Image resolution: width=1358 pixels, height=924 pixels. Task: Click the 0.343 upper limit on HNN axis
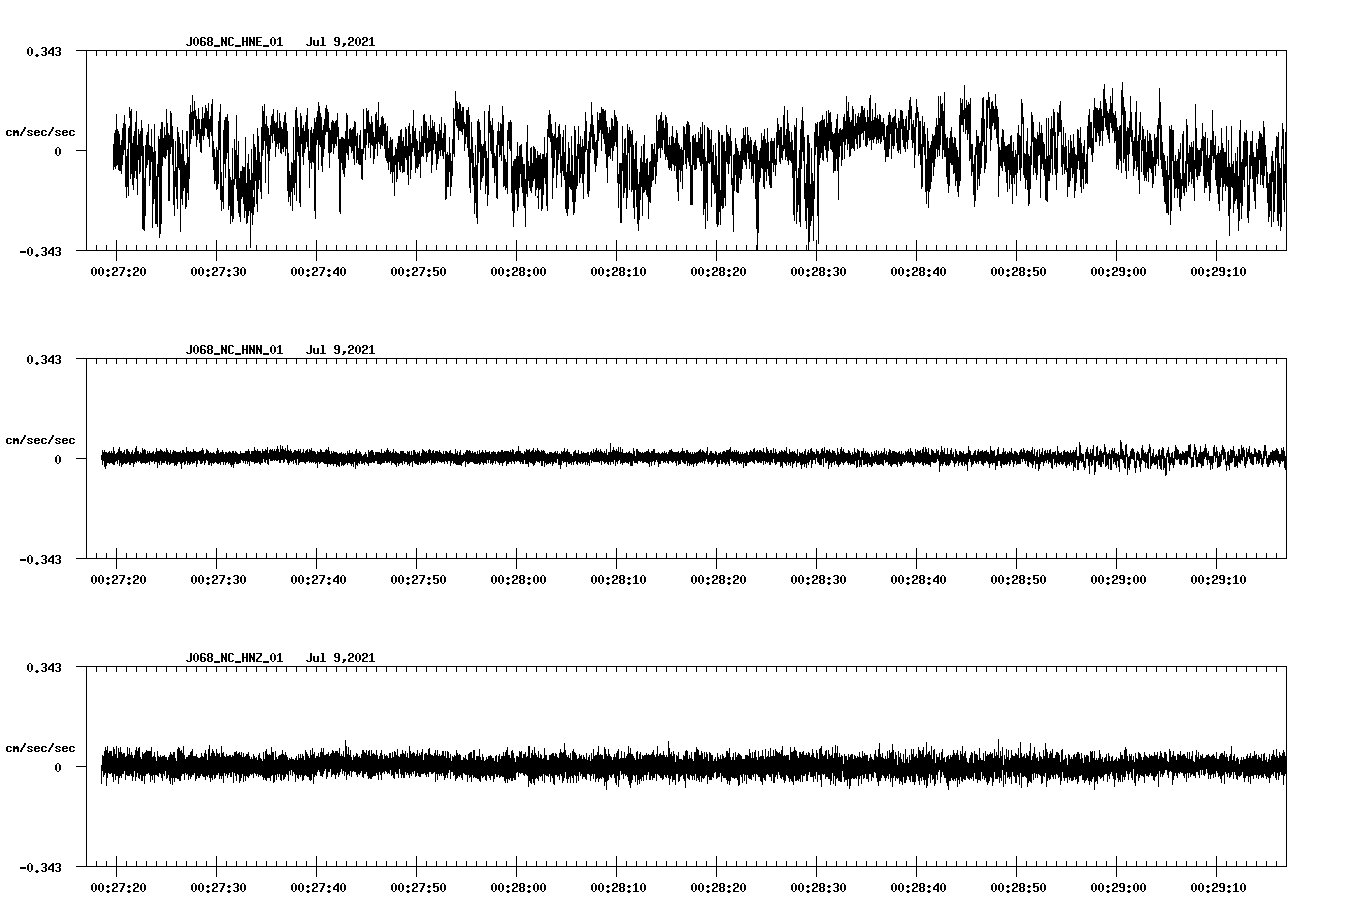44,359
